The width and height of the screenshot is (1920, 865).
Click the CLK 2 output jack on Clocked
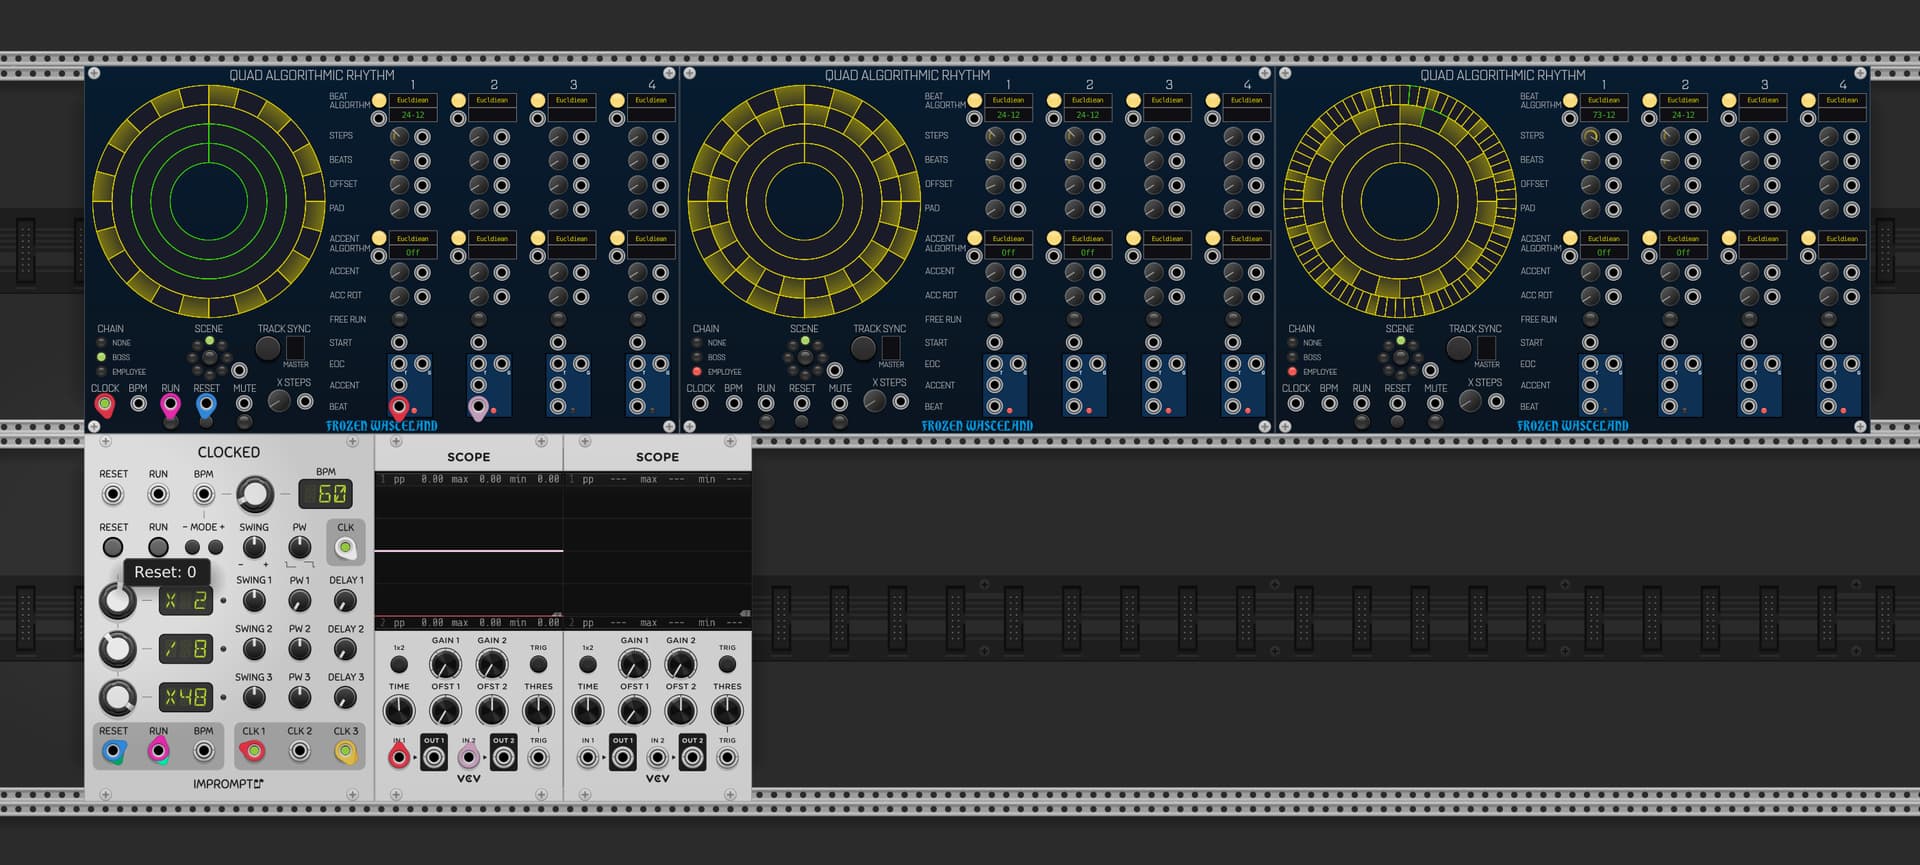[299, 751]
